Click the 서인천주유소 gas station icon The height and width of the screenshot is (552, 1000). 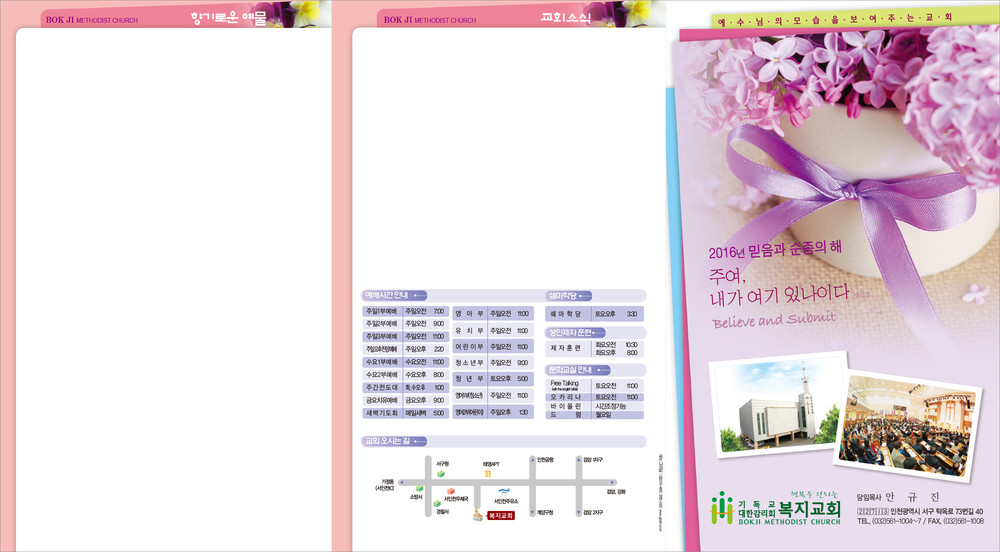point(505,490)
